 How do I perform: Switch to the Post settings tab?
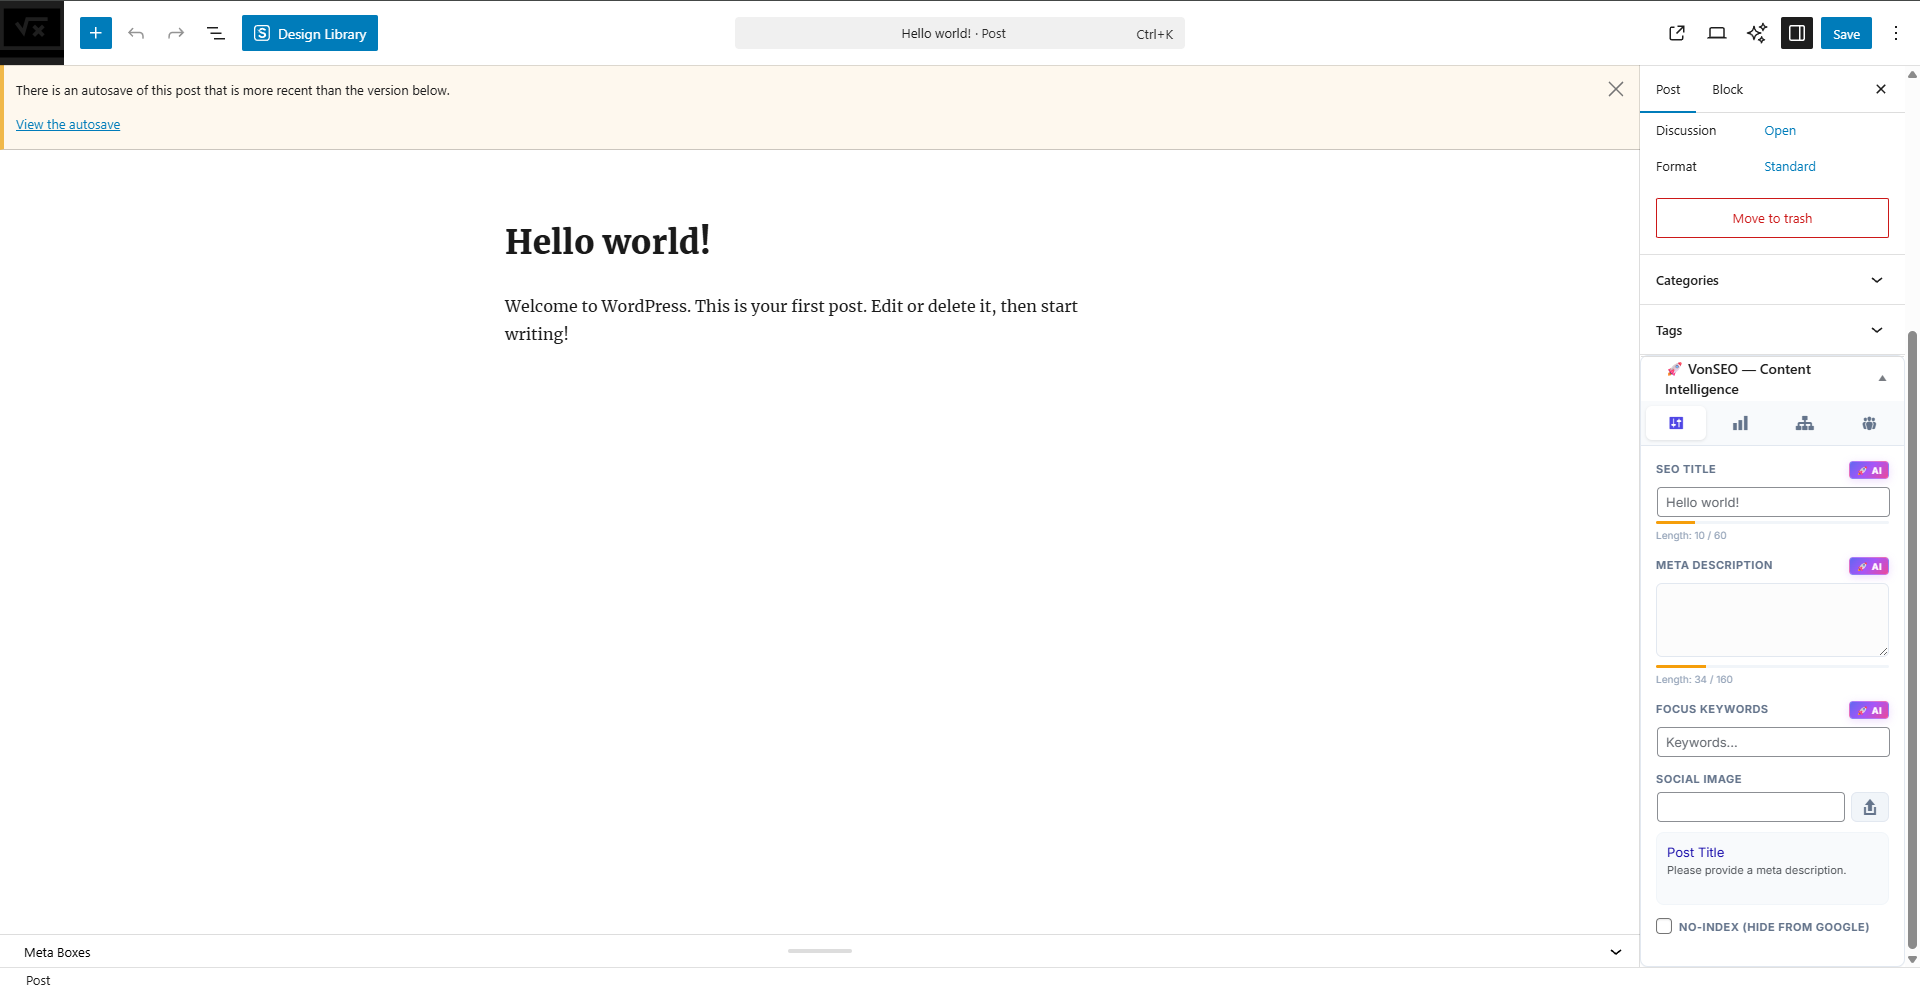click(1668, 89)
